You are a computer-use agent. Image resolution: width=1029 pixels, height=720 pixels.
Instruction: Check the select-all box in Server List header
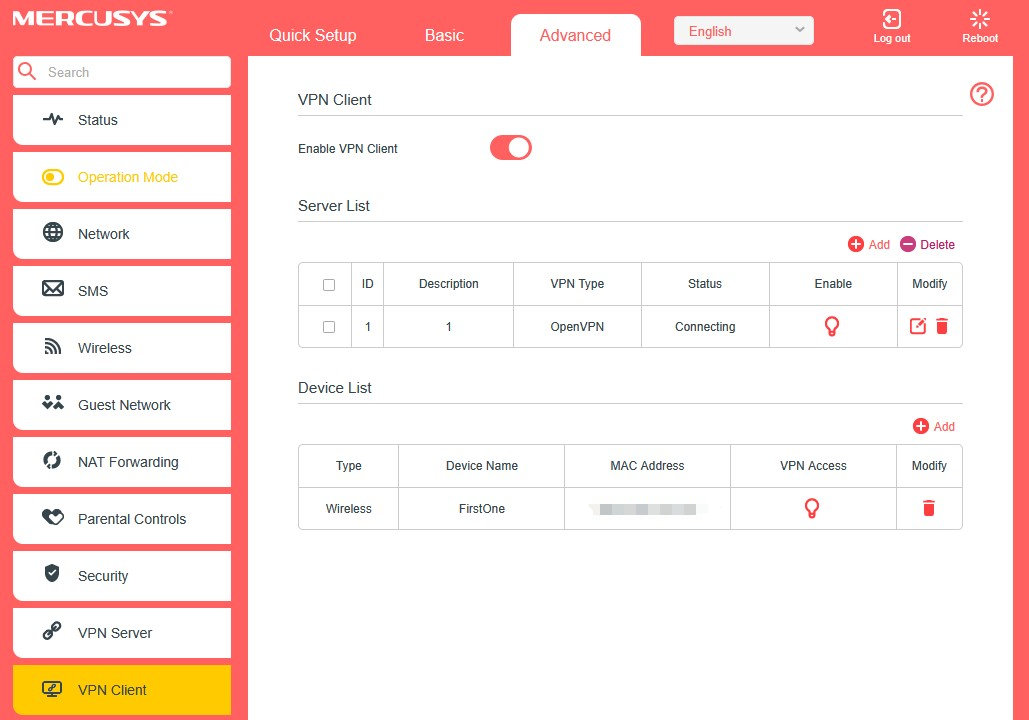[329, 285]
